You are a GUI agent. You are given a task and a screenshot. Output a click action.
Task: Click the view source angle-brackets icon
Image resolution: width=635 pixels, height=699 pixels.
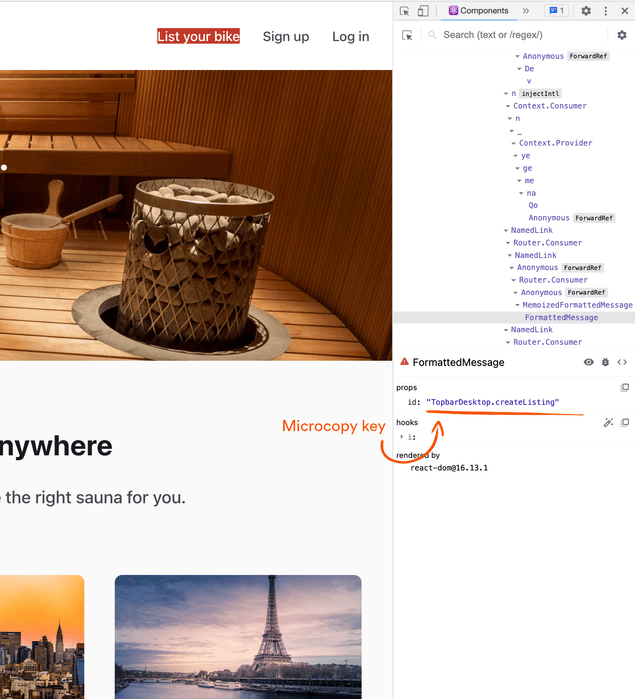coord(622,362)
